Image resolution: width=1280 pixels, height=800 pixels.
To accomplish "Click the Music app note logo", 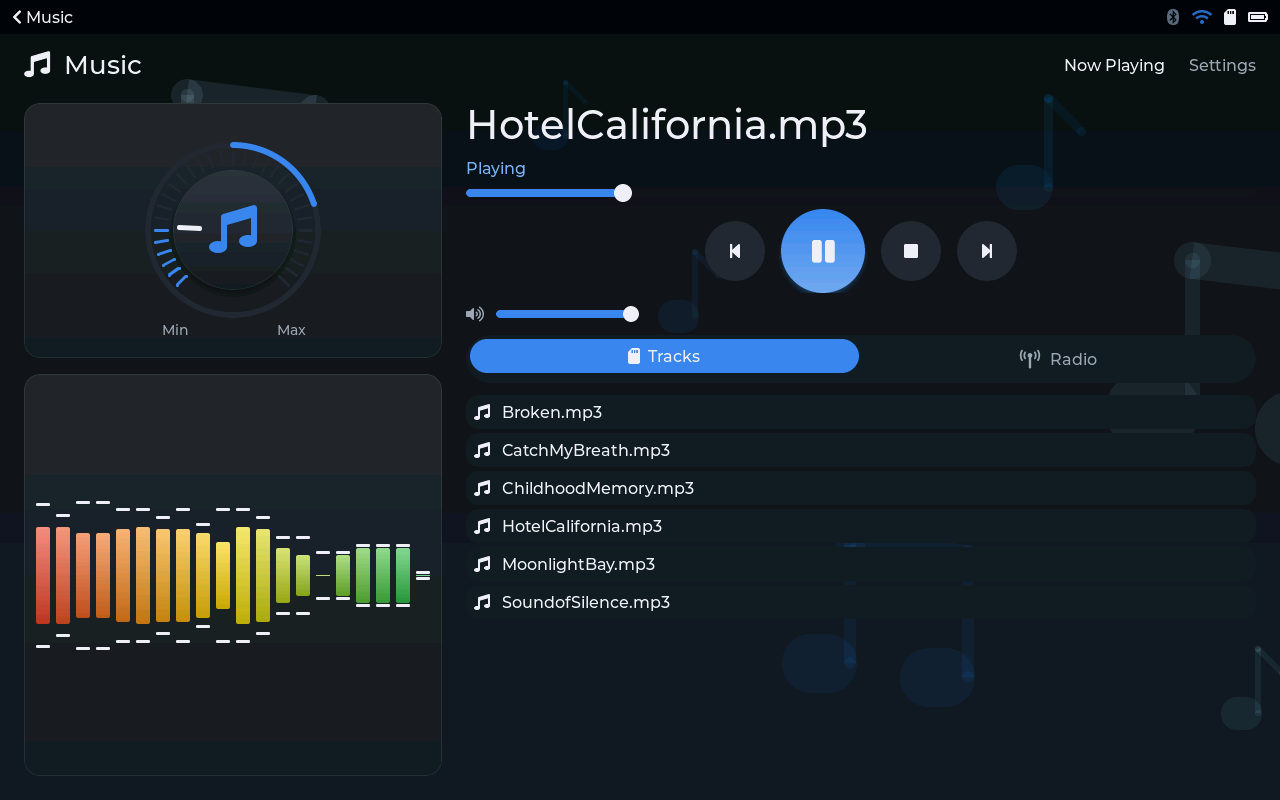I will coord(37,65).
